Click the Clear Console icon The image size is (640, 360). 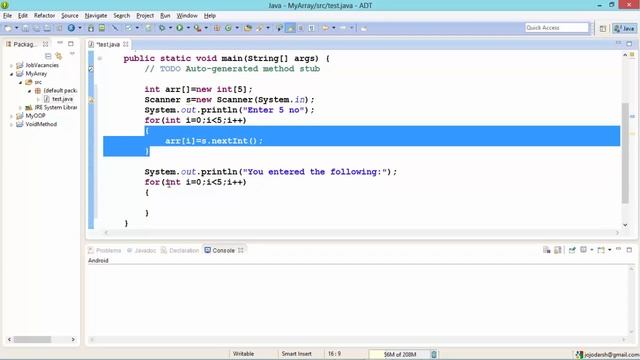pos(547,250)
